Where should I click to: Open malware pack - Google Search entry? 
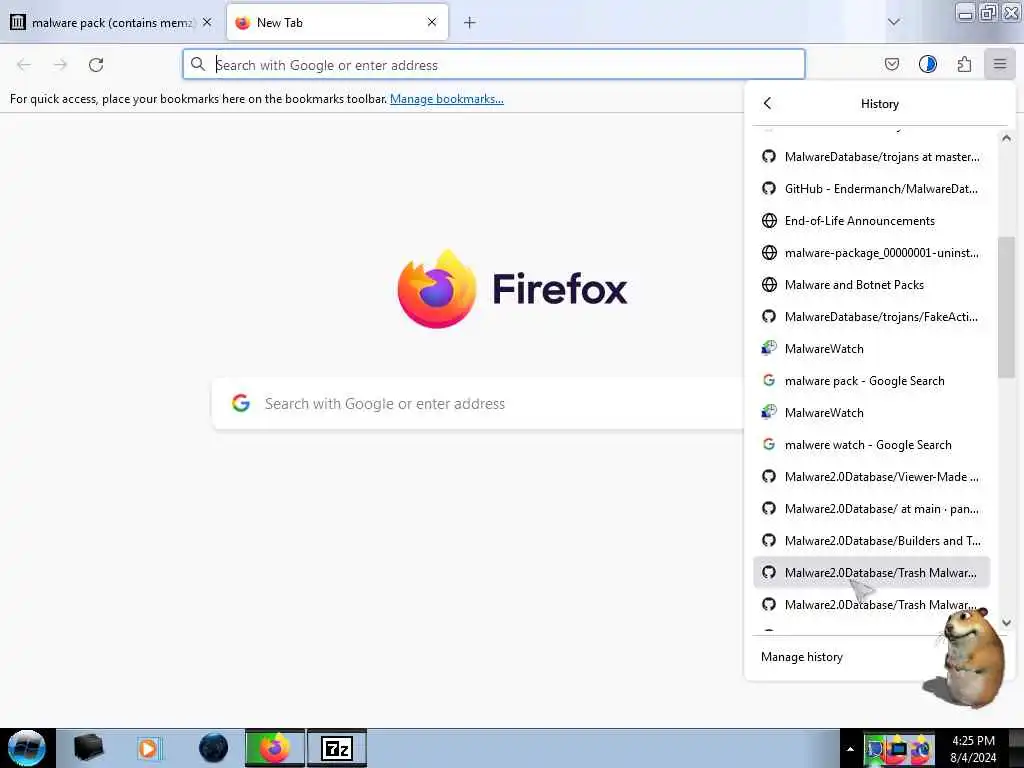(x=871, y=381)
